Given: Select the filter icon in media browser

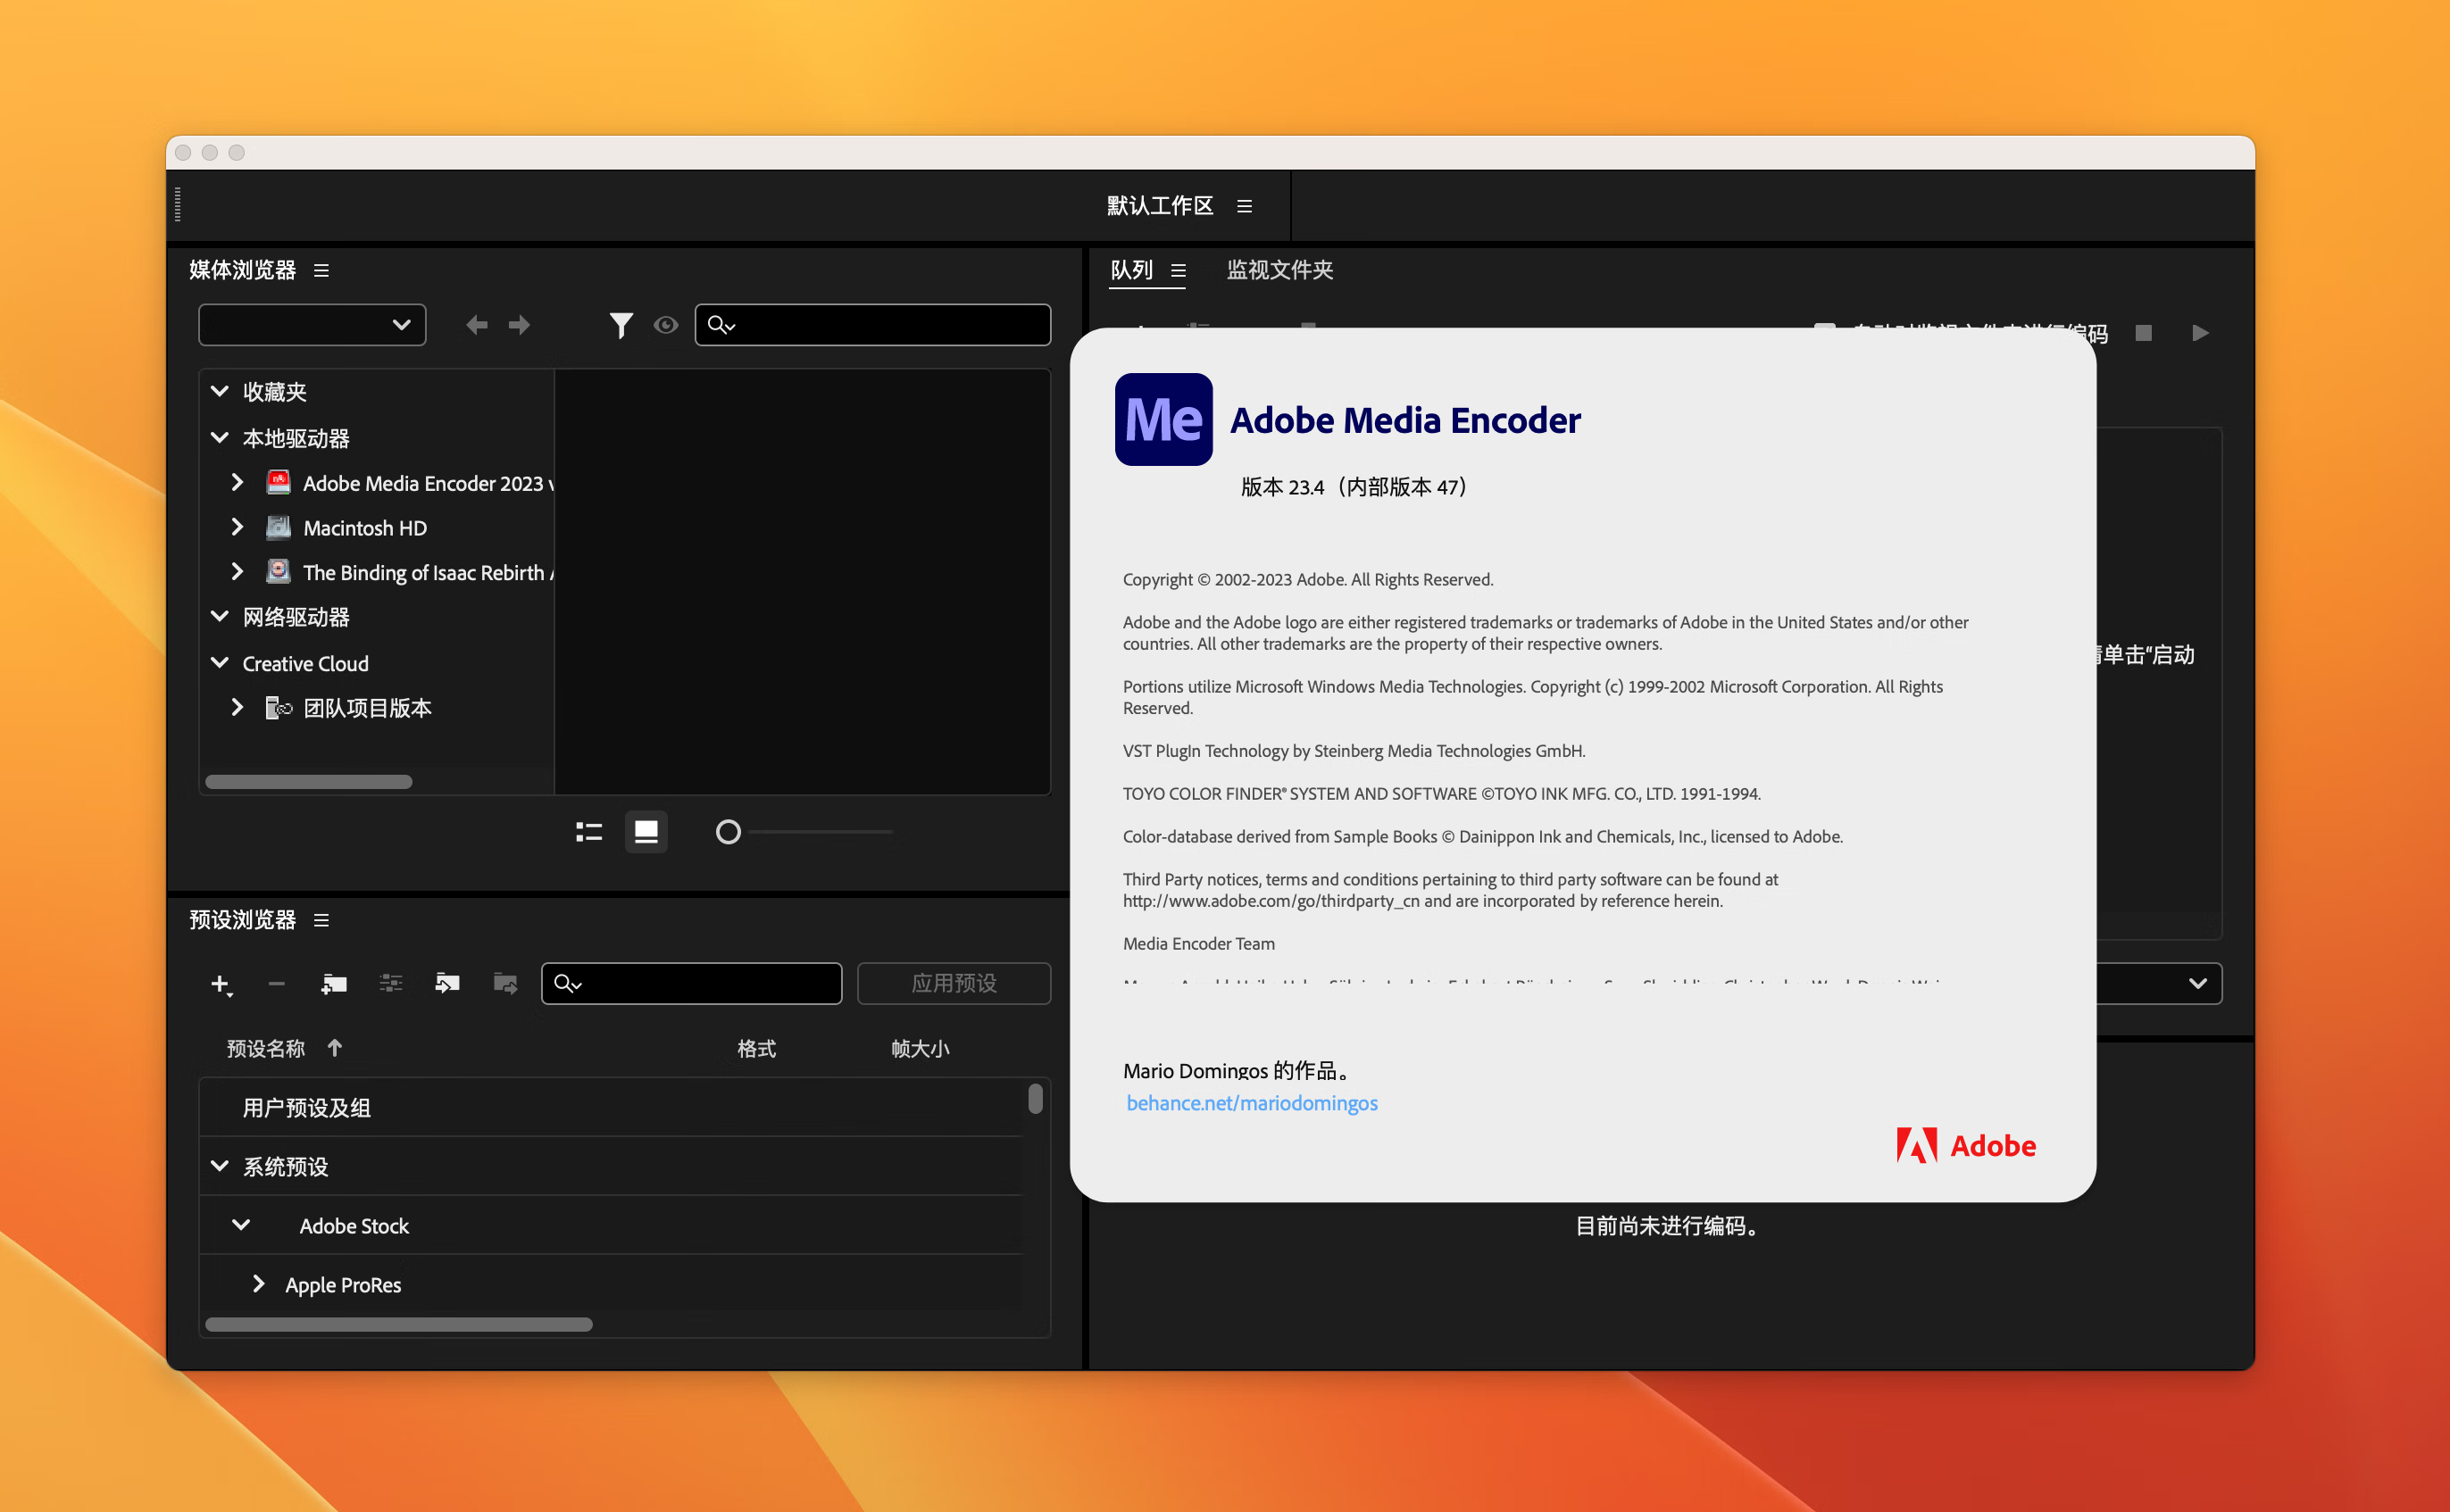Looking at the screenshot, I should tap(621, 324).
